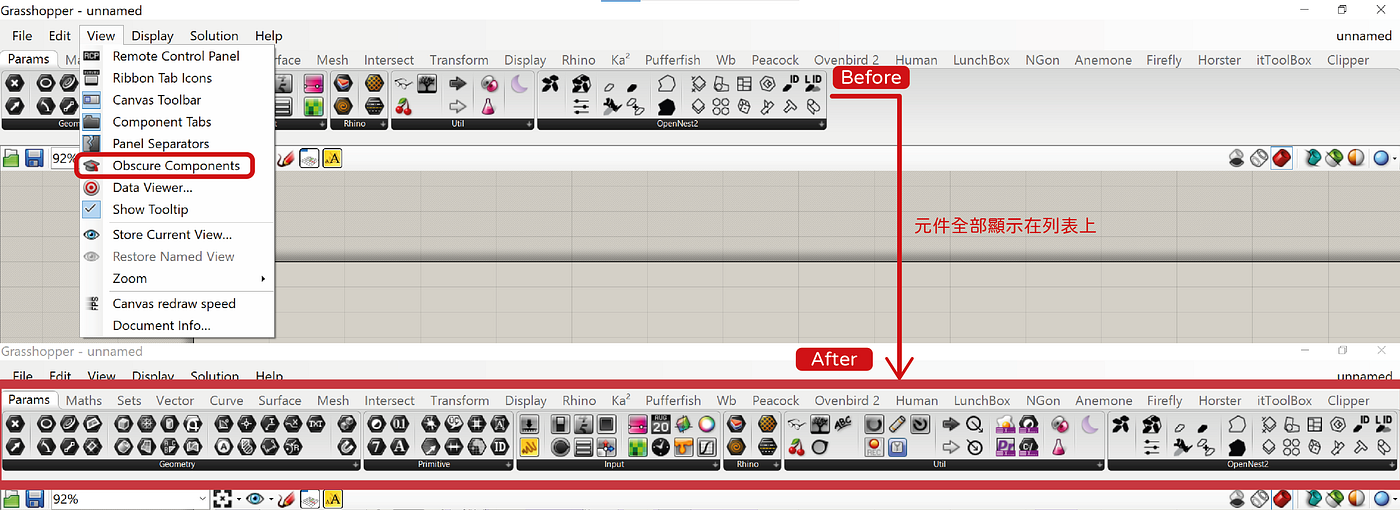1400x510 pixels.
Task: Open Canvas redraw speed setting
Action: (x=174, y=303)
